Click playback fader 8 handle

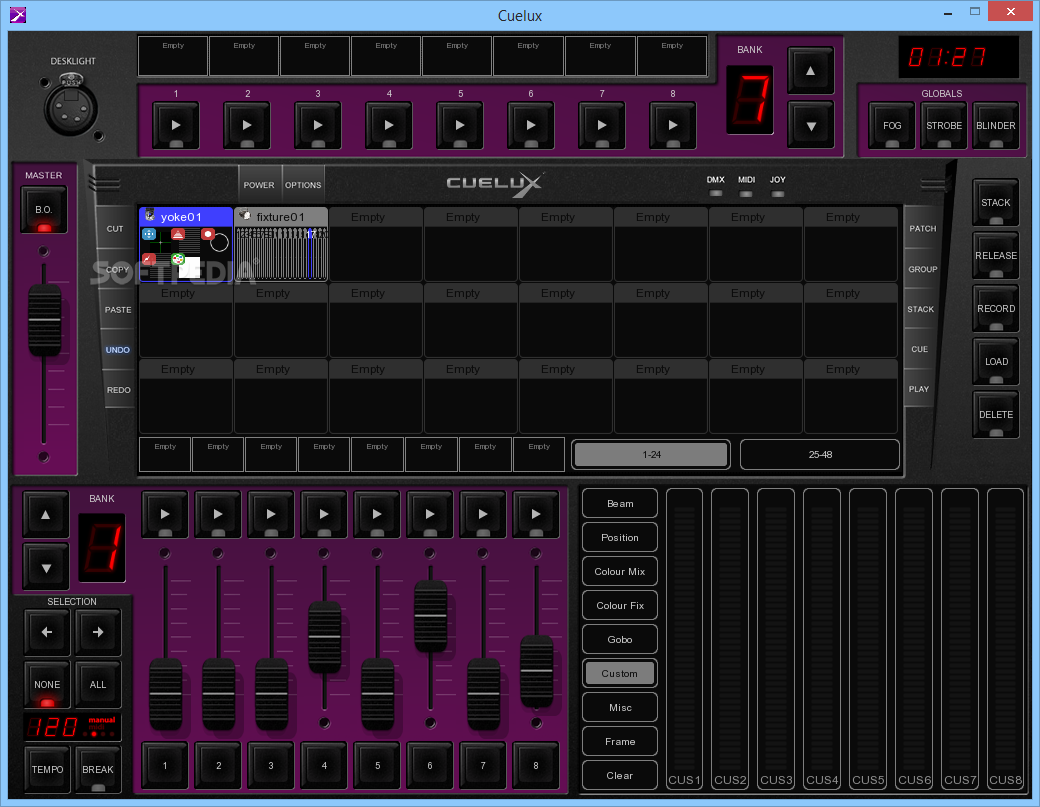[x=537, y=670]
